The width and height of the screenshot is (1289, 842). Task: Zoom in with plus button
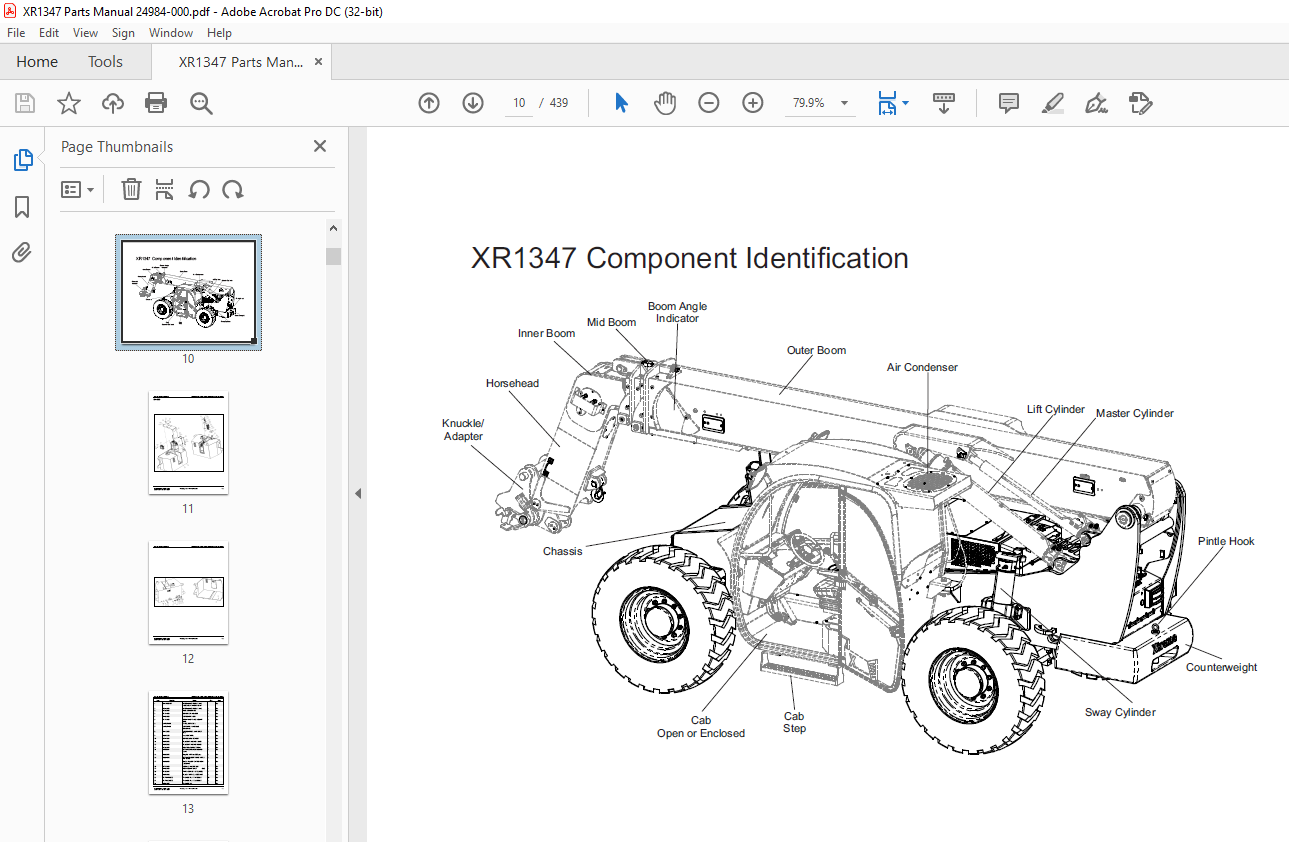coord(753,103)
